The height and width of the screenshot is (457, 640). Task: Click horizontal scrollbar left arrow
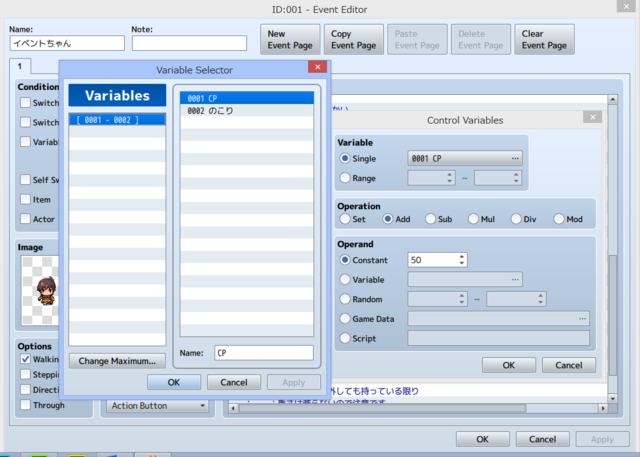(x=233, y=408)
